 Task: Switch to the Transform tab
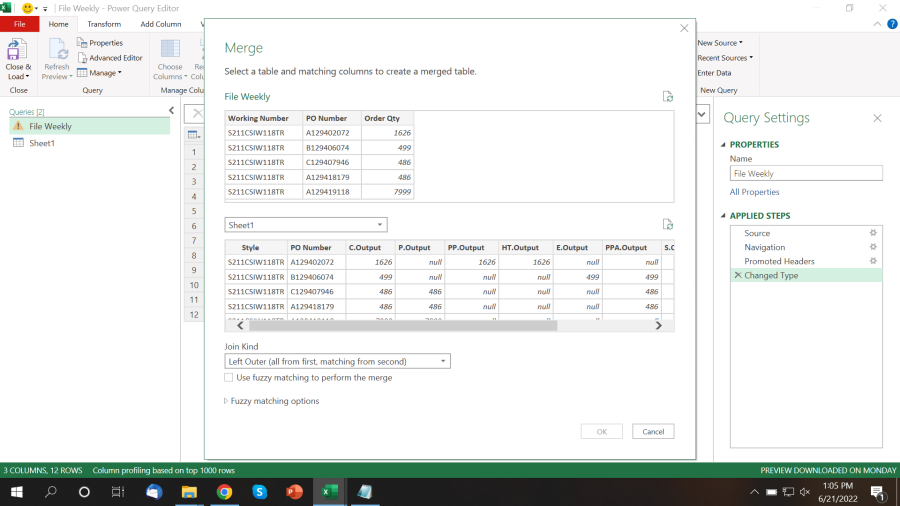click(x=104, y=24)
